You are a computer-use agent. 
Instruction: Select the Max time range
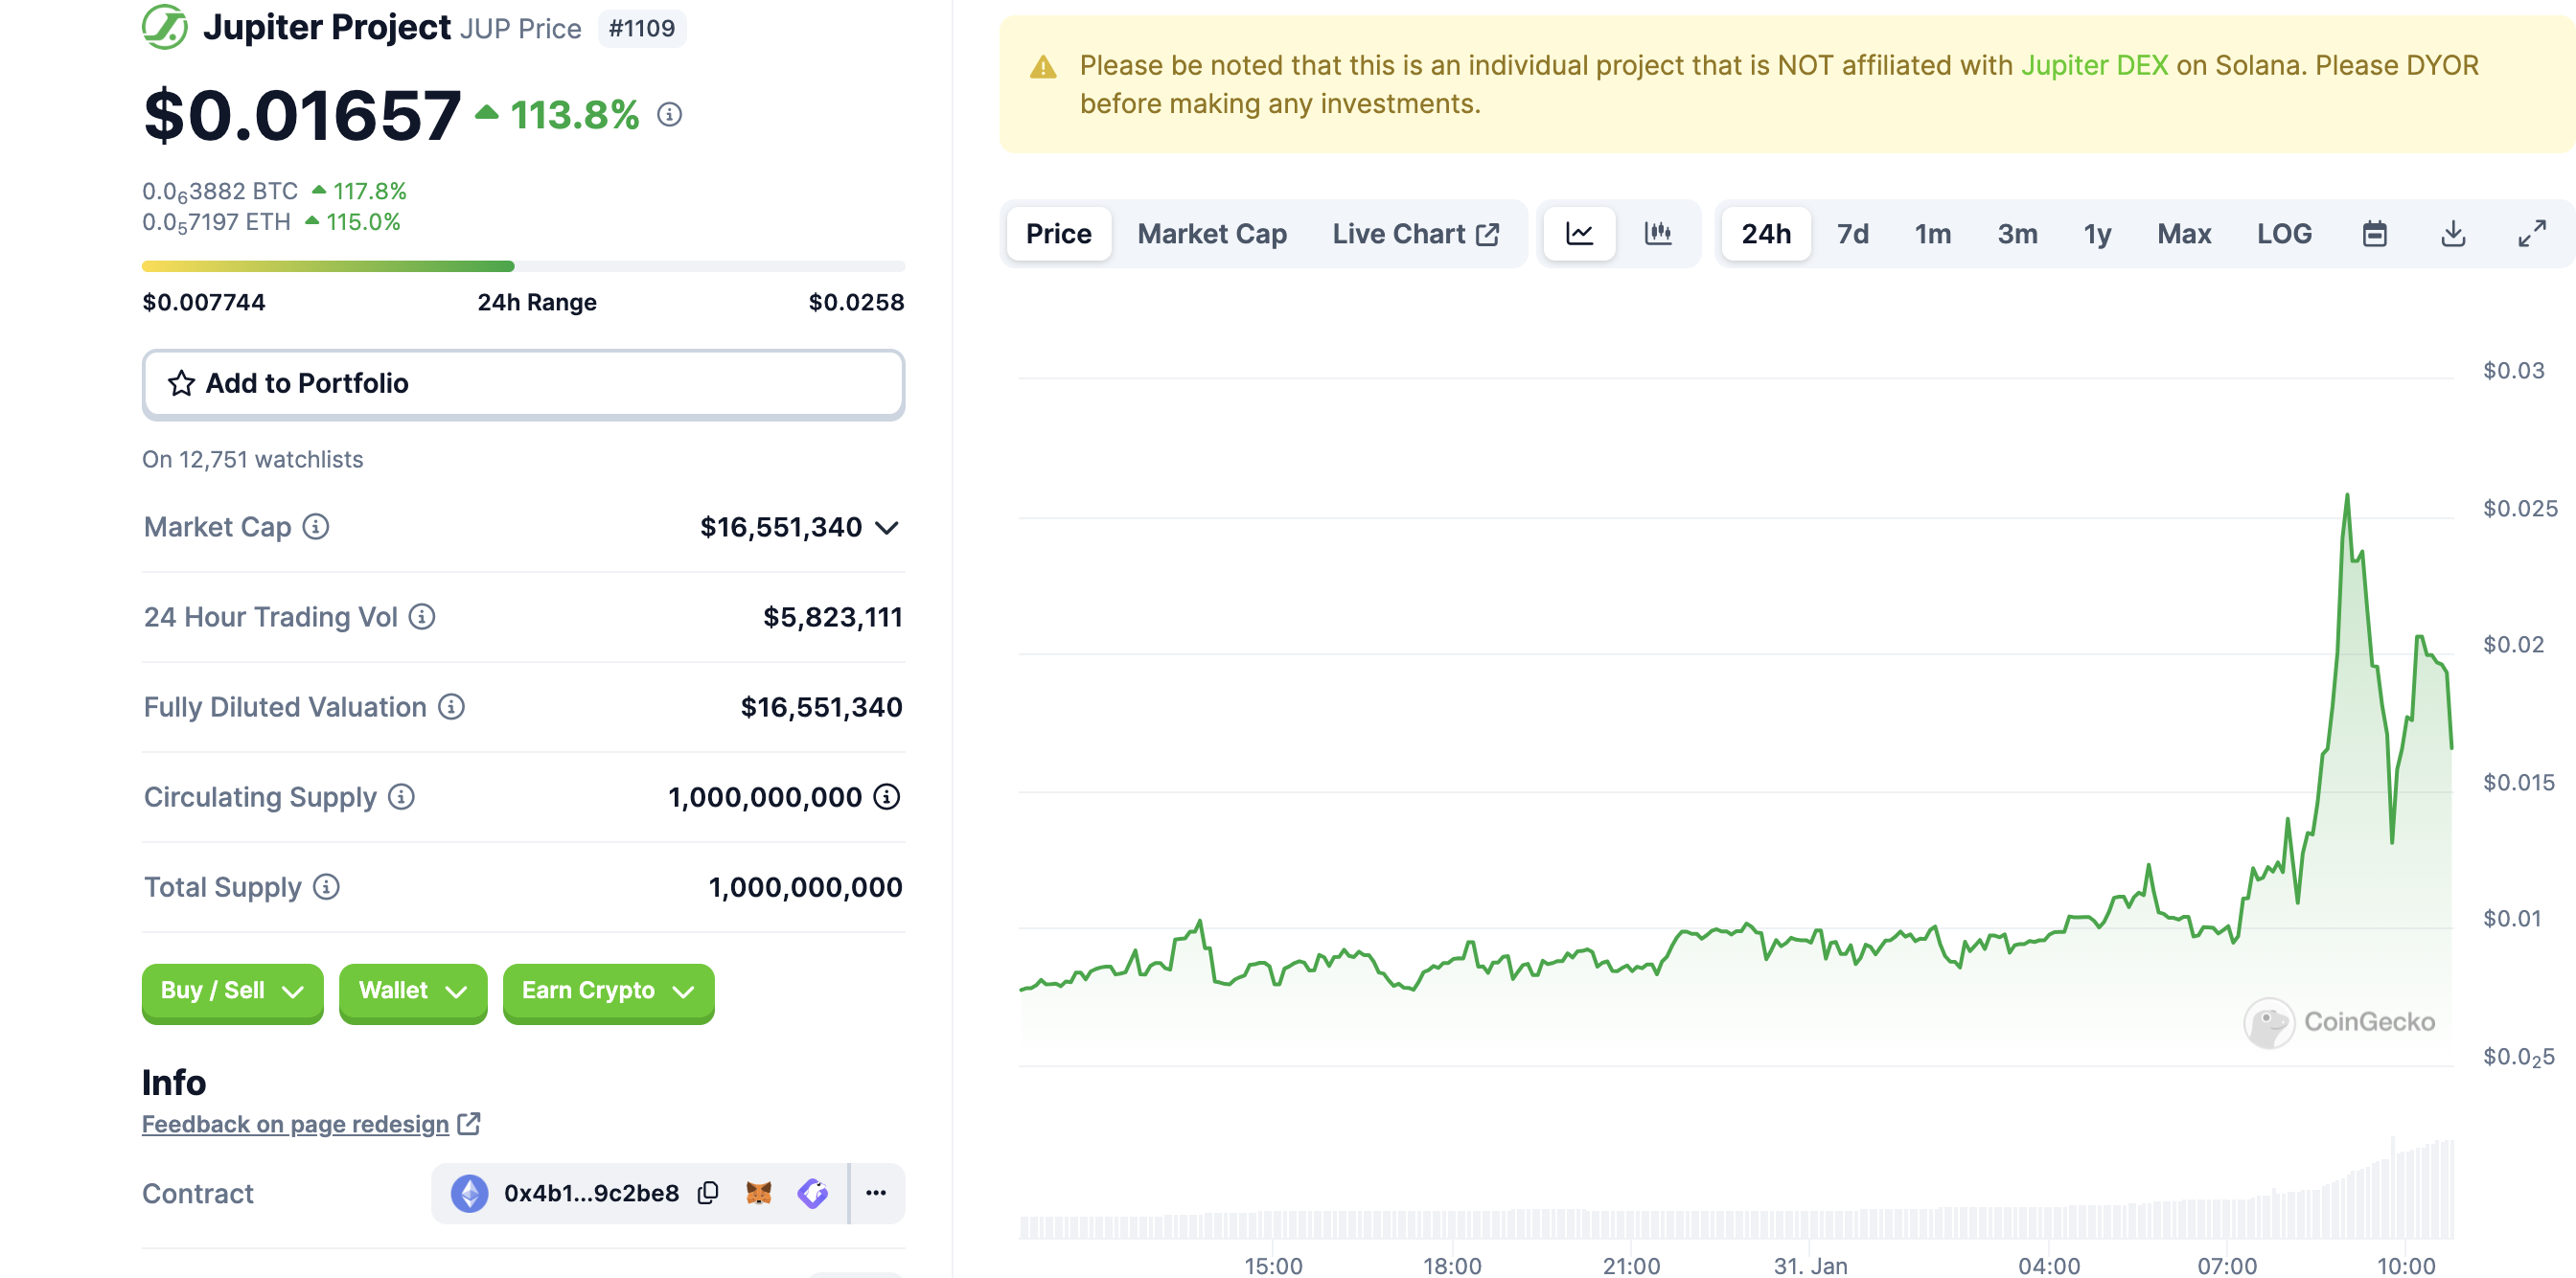coord(2184,234)
